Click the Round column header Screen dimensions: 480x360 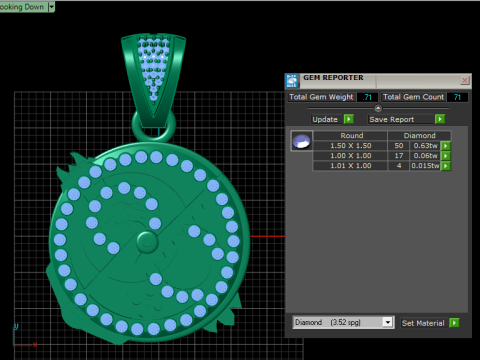351,136
